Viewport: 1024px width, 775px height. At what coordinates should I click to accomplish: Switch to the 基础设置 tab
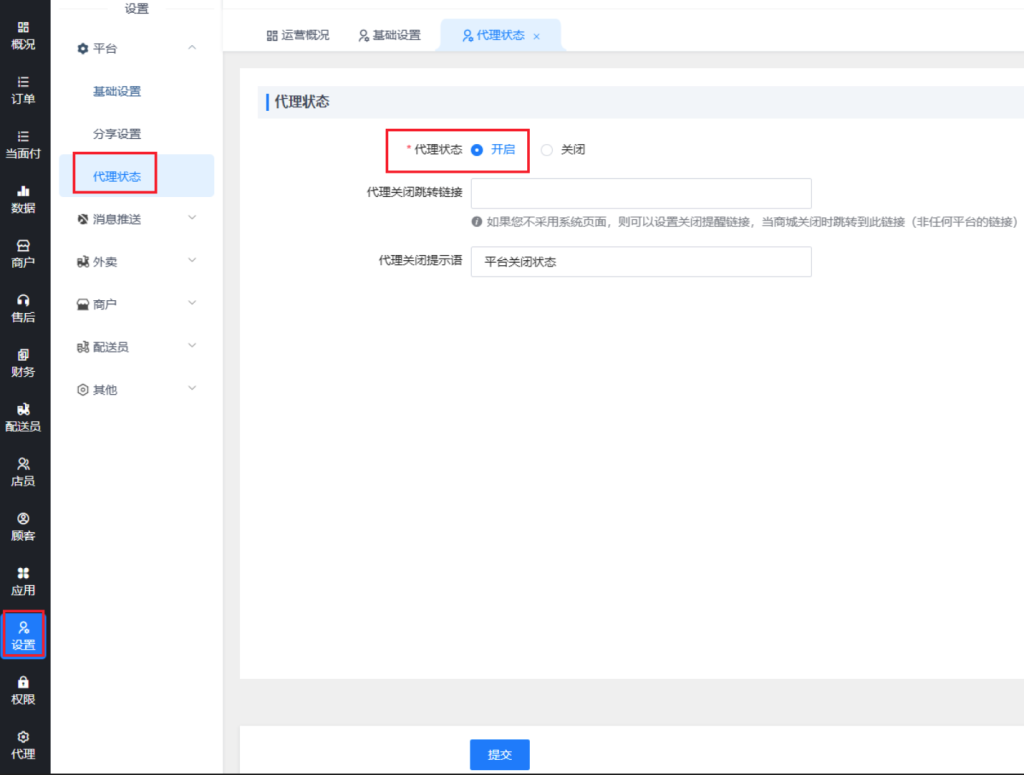(389, 35)
